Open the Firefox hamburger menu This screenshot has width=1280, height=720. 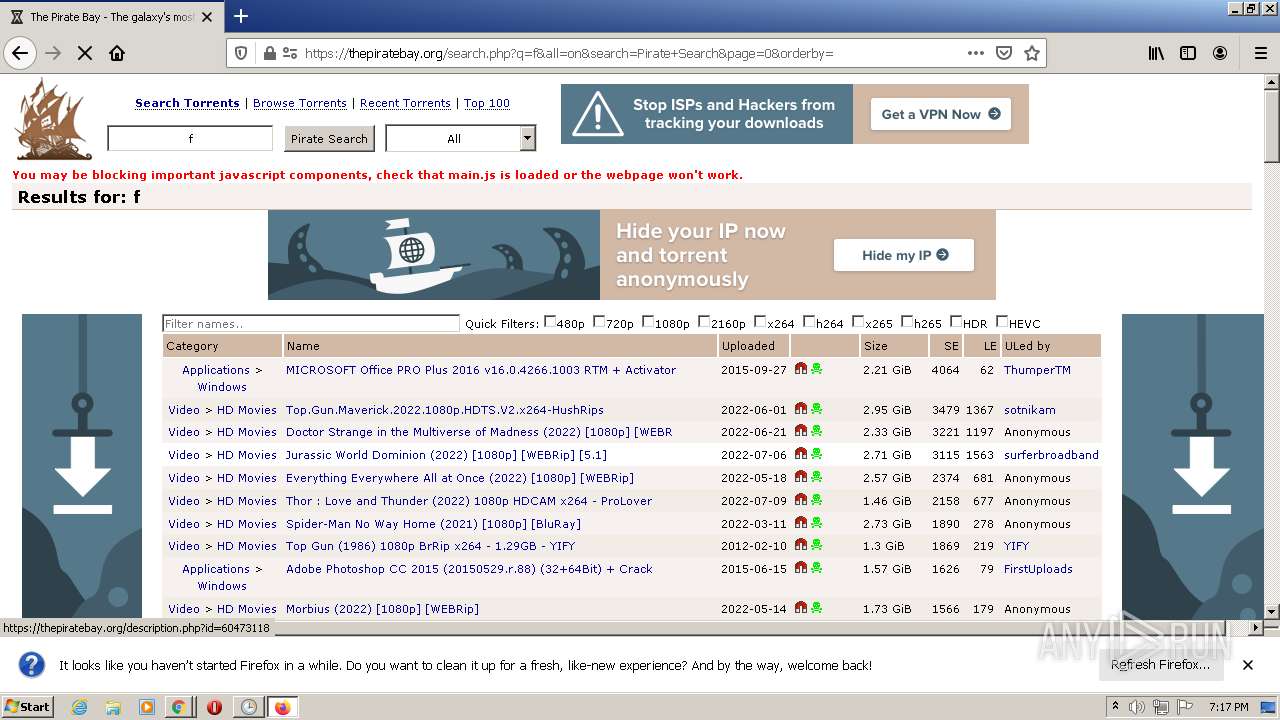click(x=1261, y=53)
